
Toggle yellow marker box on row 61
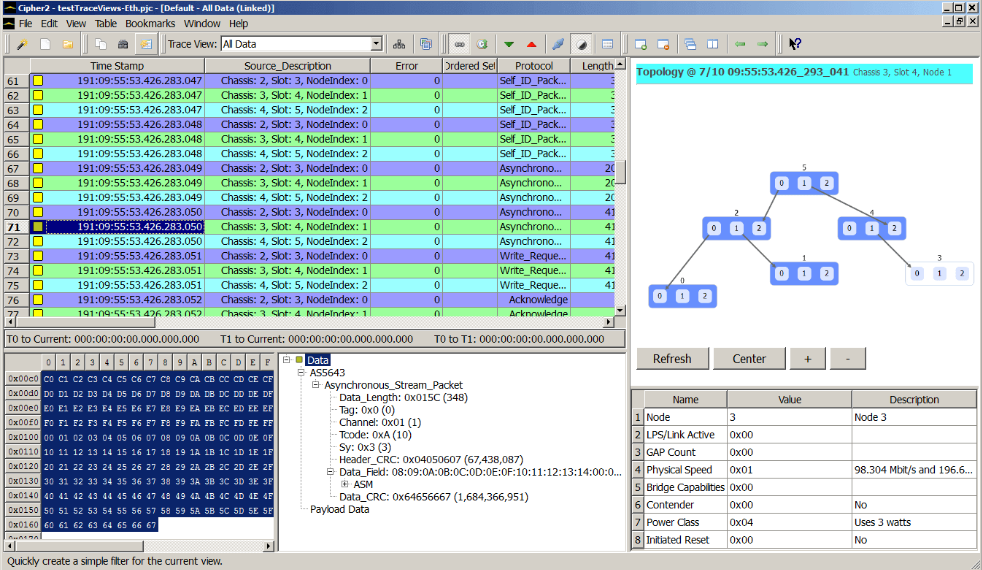(x=38, y=81)
